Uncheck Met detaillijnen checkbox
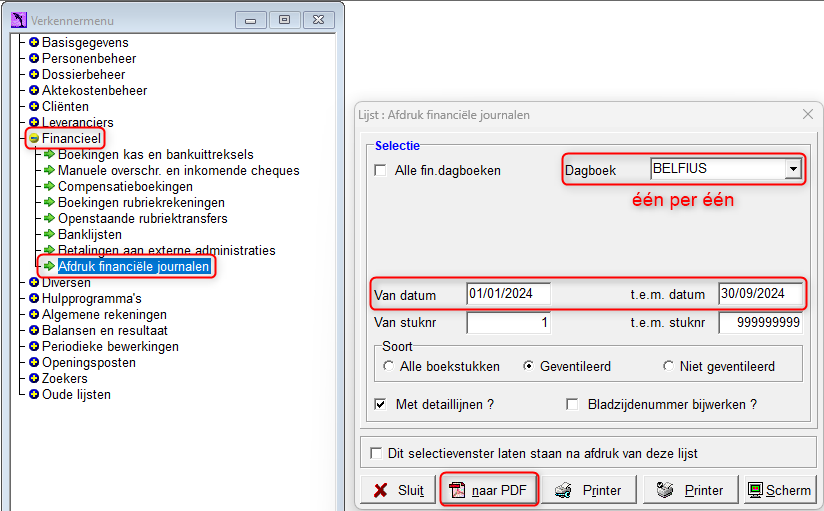 coord(380,404)
